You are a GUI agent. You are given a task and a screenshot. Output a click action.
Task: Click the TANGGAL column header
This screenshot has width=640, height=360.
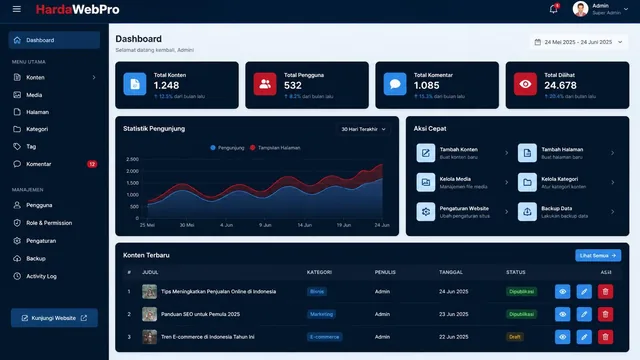(x=451, y=272)
